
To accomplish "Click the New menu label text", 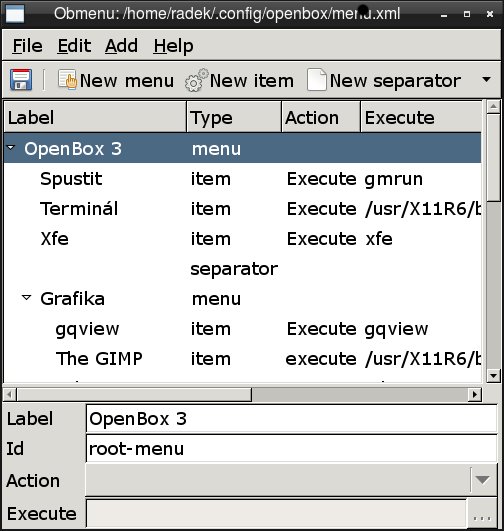I will (127, 81).
